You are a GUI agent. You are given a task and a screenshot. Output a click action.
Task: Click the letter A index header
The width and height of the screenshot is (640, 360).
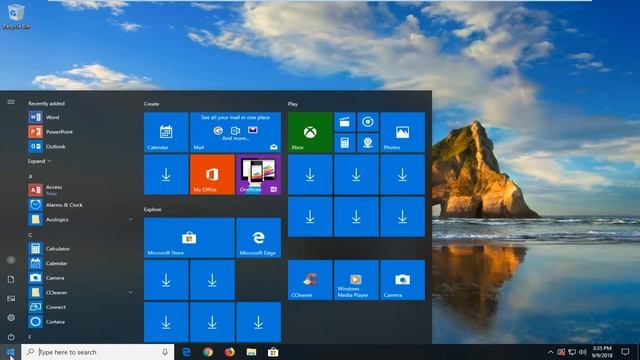30,176
